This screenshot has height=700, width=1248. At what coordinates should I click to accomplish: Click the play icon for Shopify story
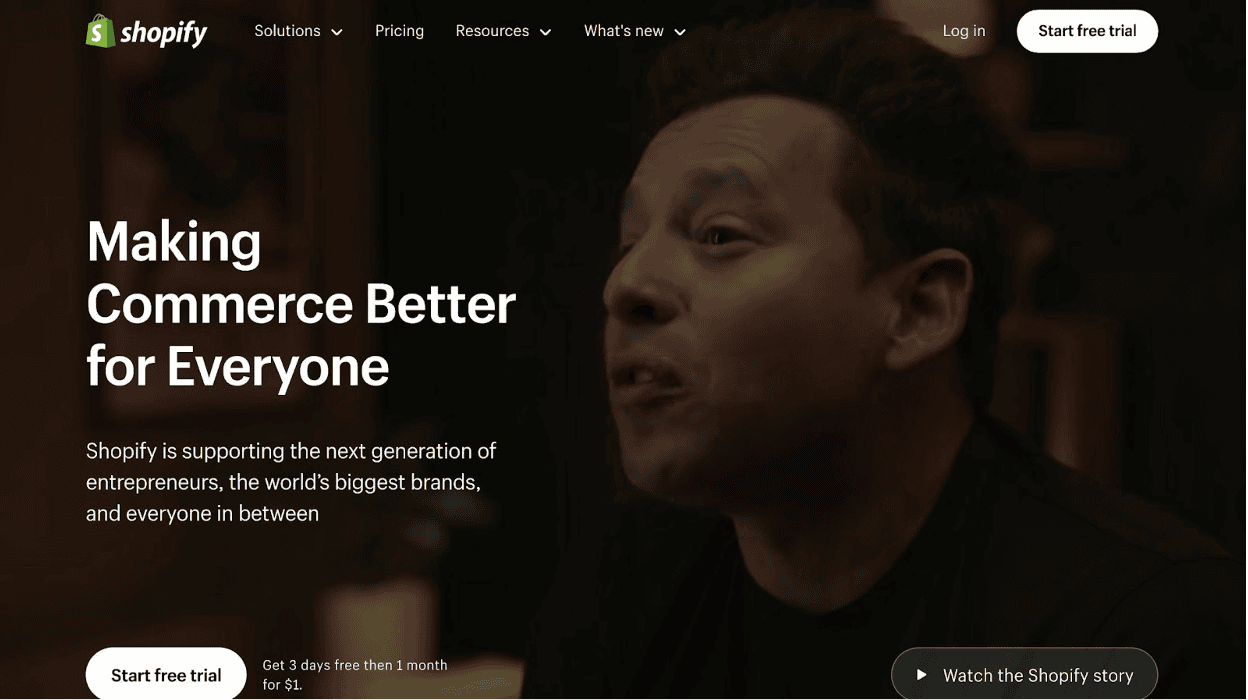(921, 675)
